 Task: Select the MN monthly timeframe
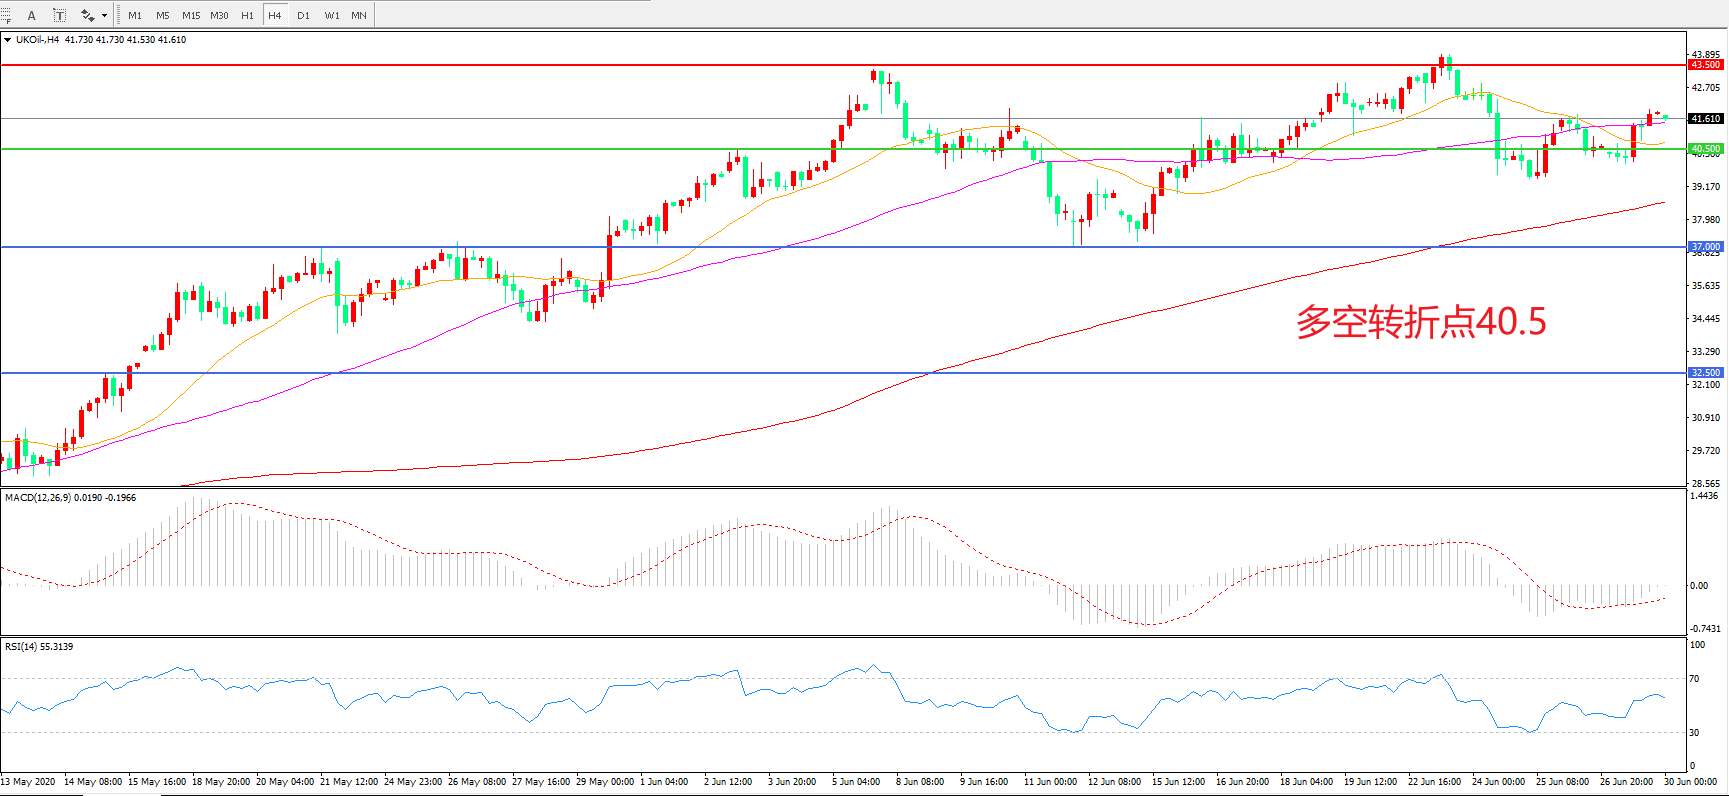click(x=359, y=15)
